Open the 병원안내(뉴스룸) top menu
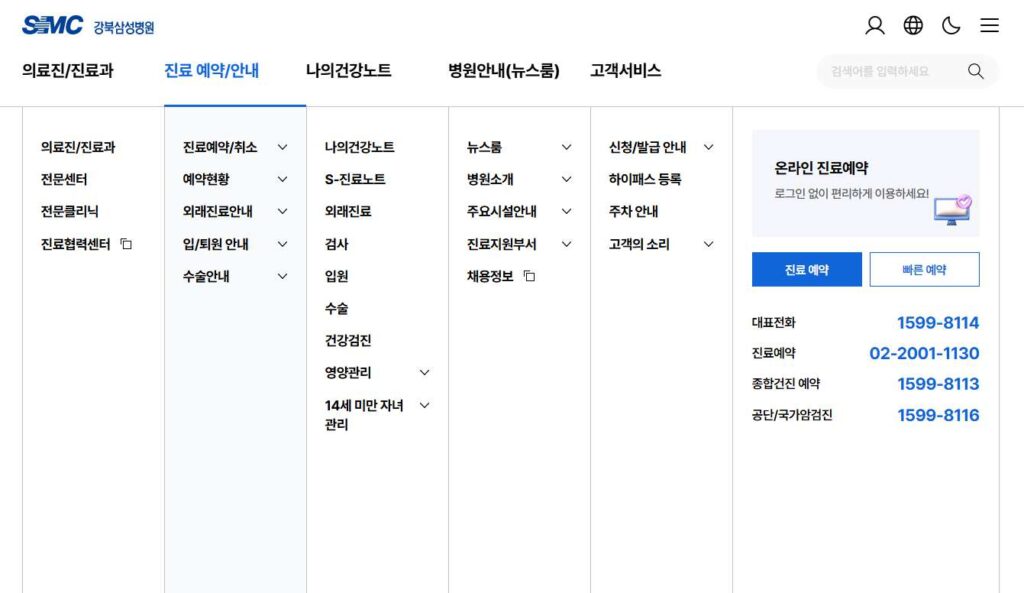The image size is (1024, 593). [504, 71]
